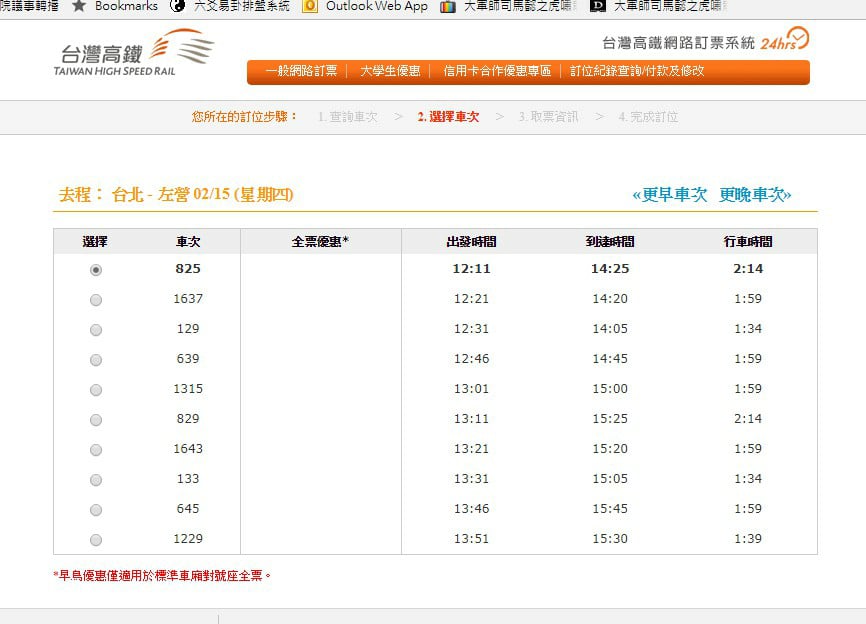
Task: Click step 1 查詢車次
Action: tap(348, 117)
